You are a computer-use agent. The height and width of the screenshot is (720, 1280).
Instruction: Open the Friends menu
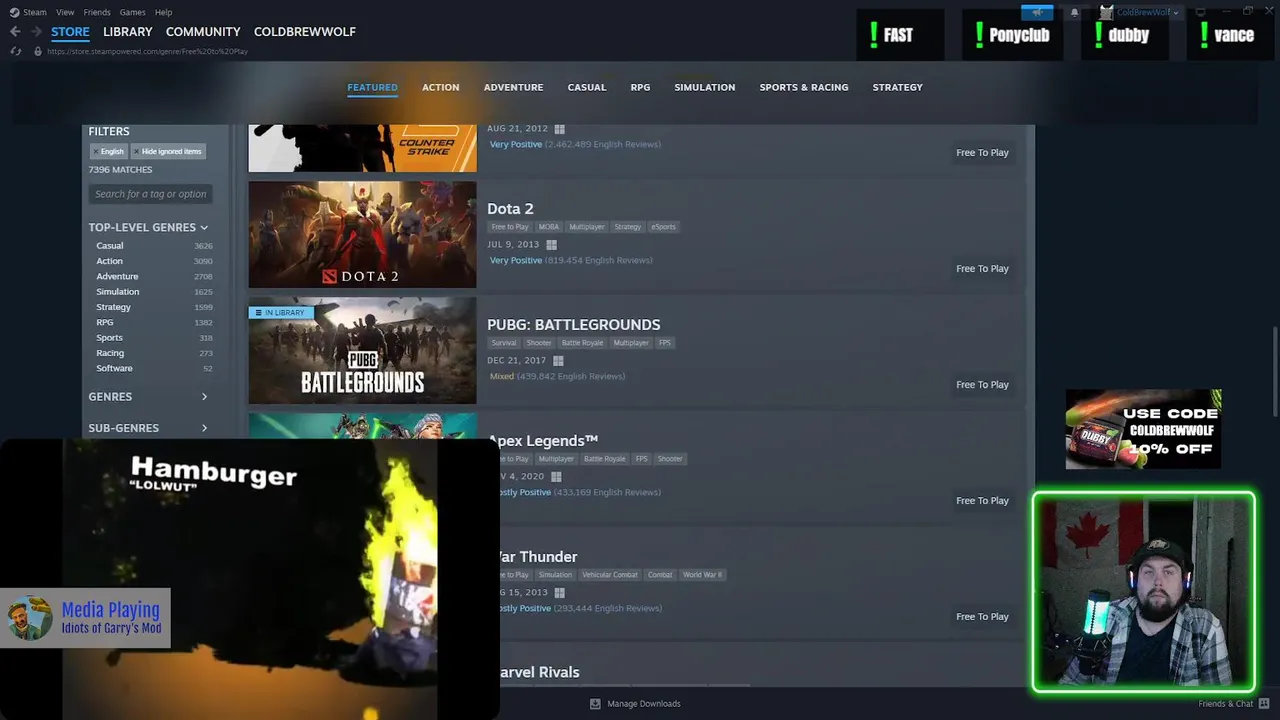coord(97,12)
